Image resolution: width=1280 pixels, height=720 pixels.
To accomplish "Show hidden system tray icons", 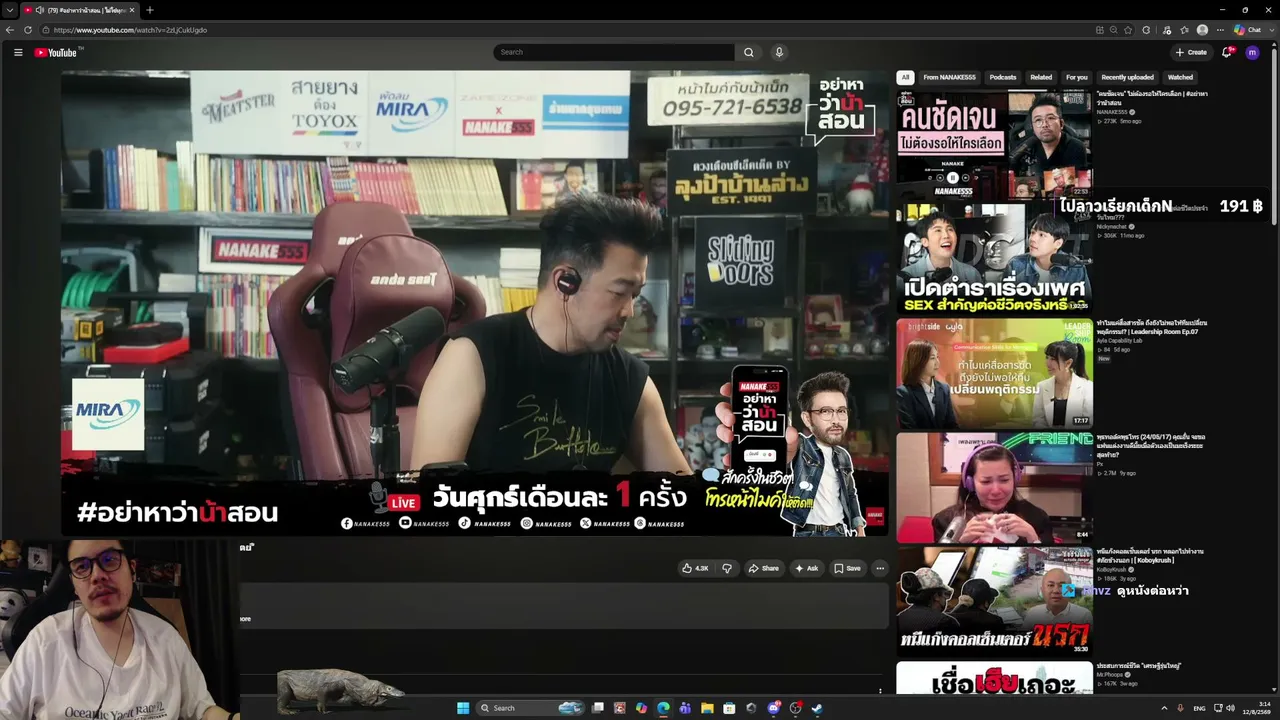I will 1164,708.
